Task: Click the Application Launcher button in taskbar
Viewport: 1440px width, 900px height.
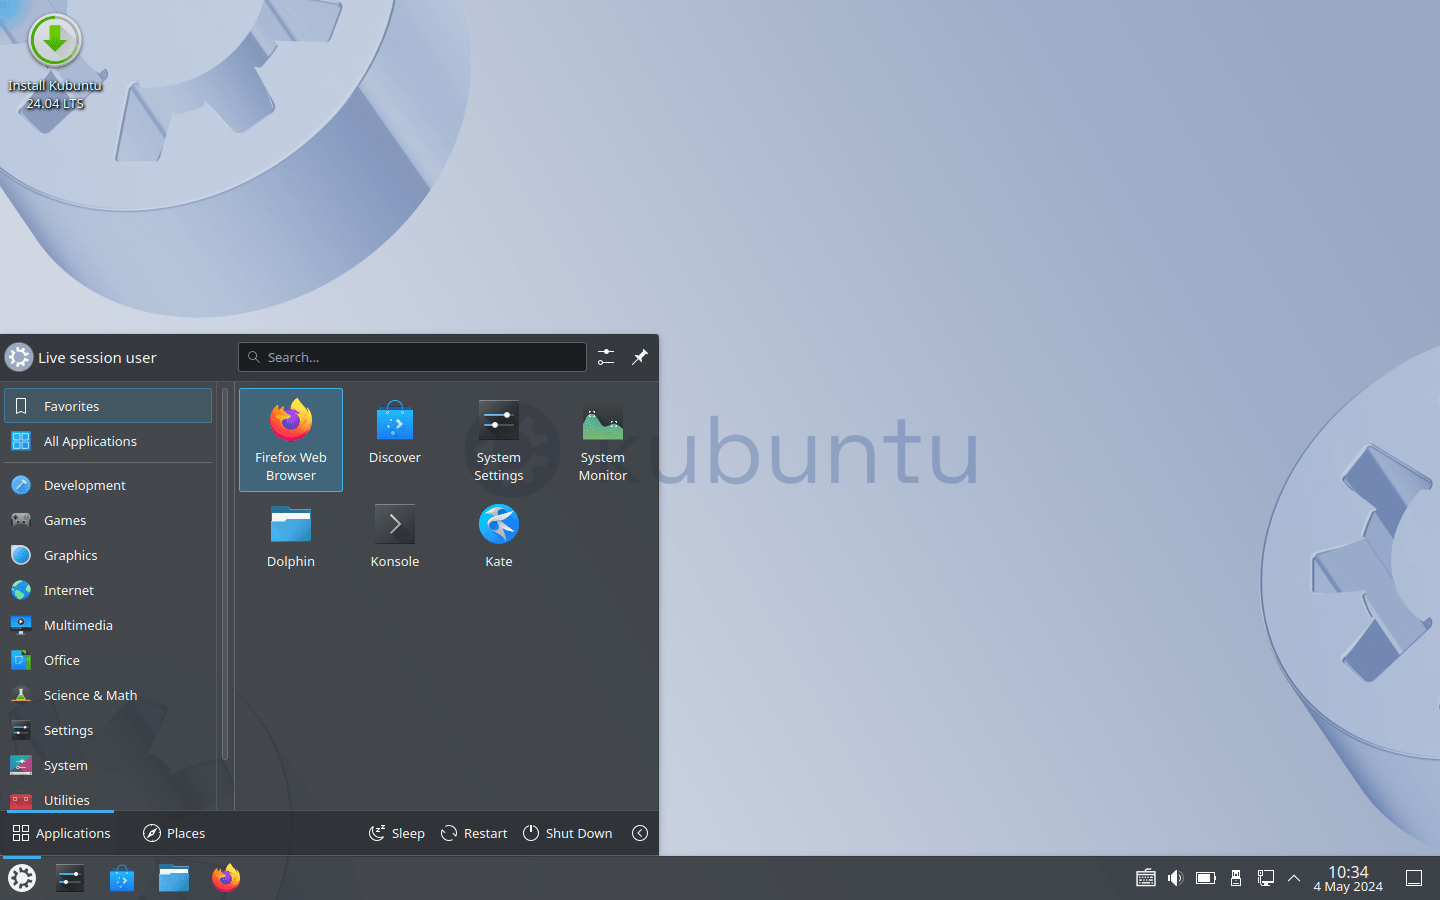Action: point(22,878)
